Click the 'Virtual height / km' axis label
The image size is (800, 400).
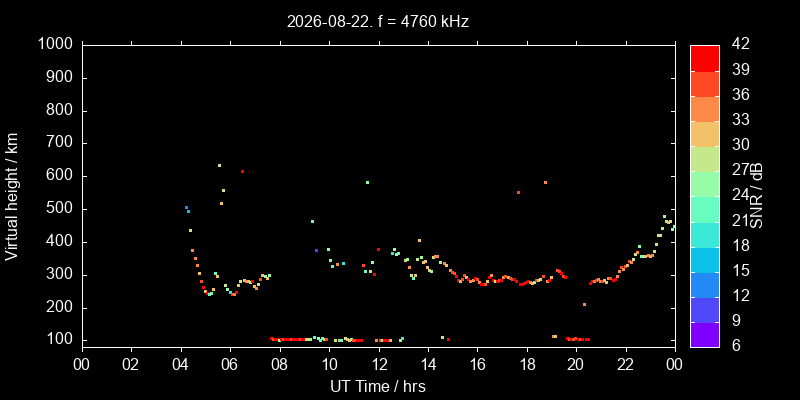(12, 196)
